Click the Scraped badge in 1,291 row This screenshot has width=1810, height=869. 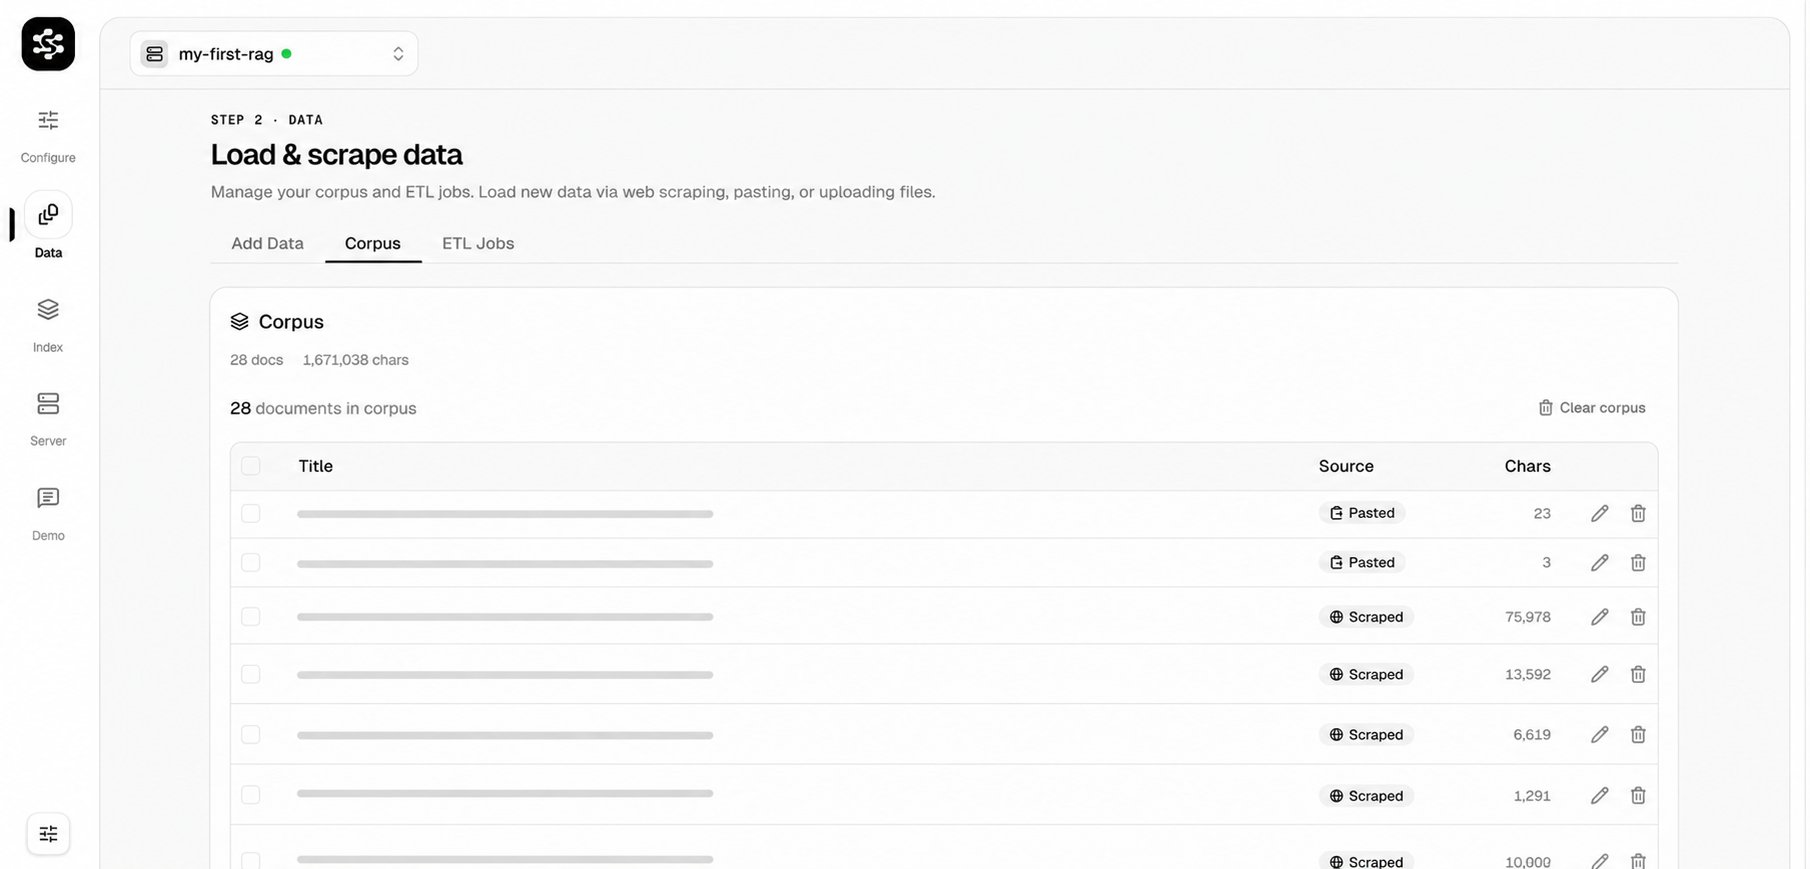(x=1366, y=796)
